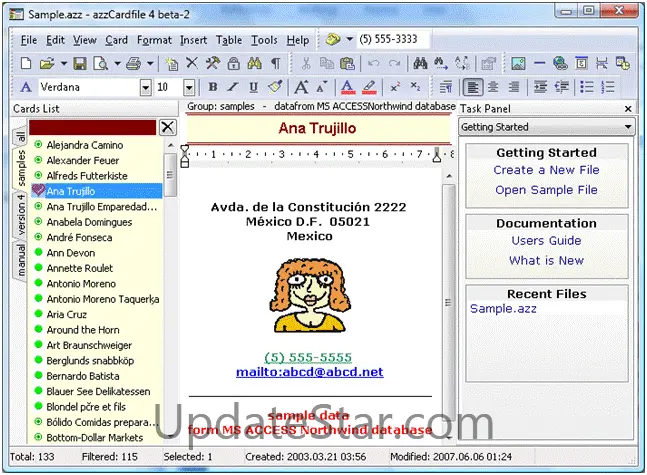This screenshot has height=475, width=647.
Task: Click the undo arrow icon
Action: (x=373, y=63)
